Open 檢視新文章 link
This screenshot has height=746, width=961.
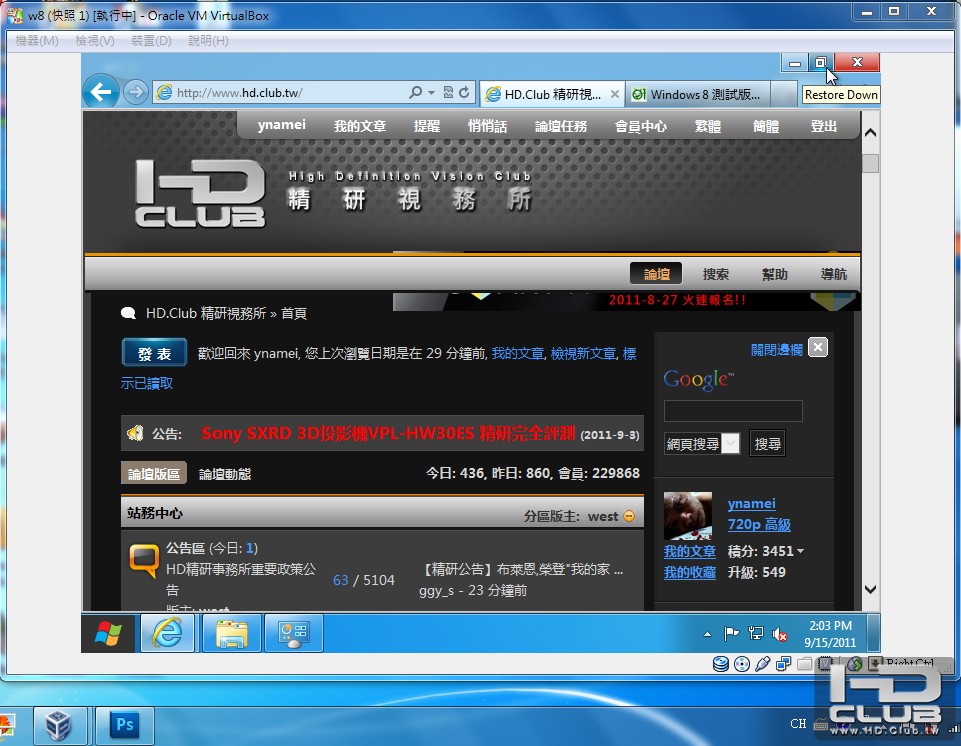pos(583,354)
